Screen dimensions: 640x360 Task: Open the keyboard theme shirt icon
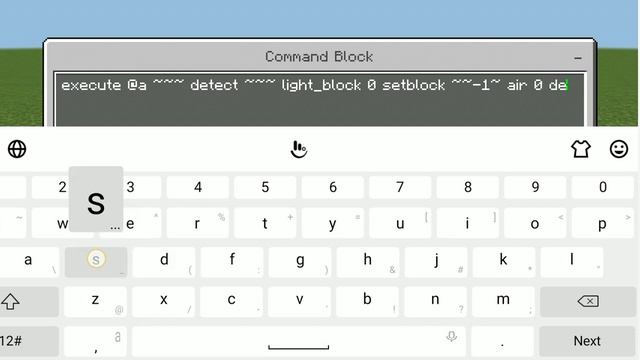(x=581, y=149)
